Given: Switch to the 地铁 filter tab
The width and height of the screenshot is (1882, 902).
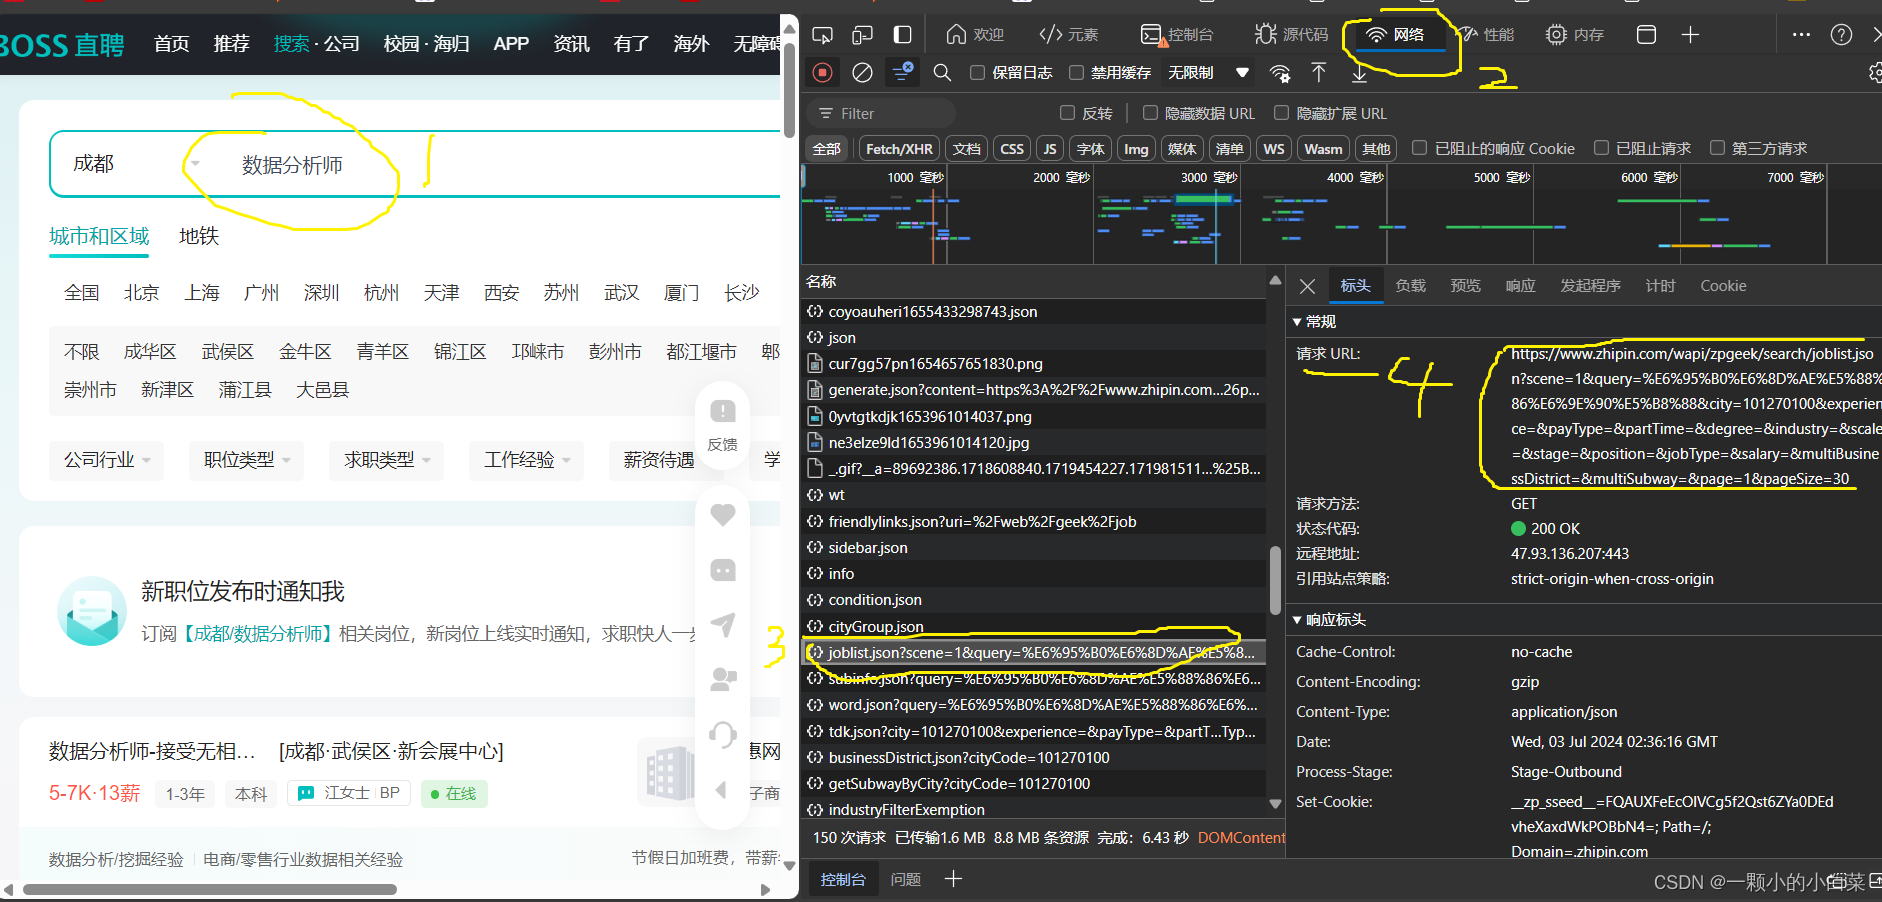Looking at the screenshot, I should tap(198, 236).
